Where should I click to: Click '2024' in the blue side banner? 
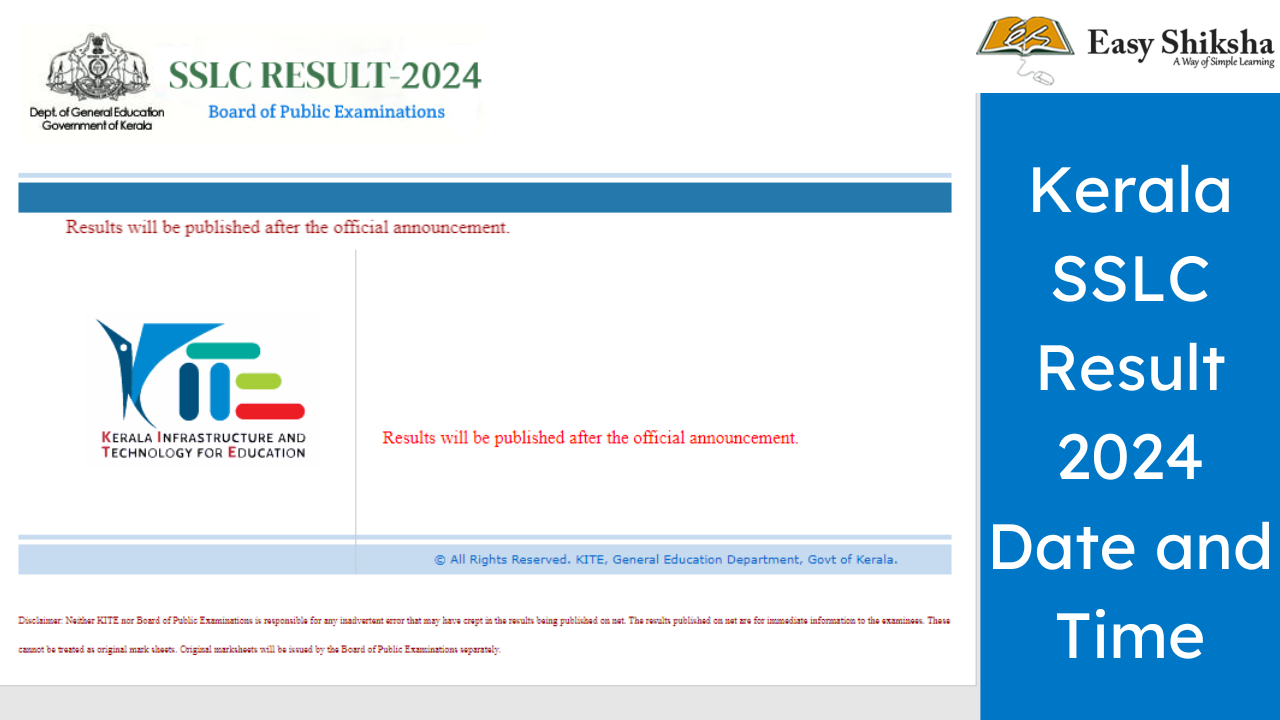[1130, 458]
